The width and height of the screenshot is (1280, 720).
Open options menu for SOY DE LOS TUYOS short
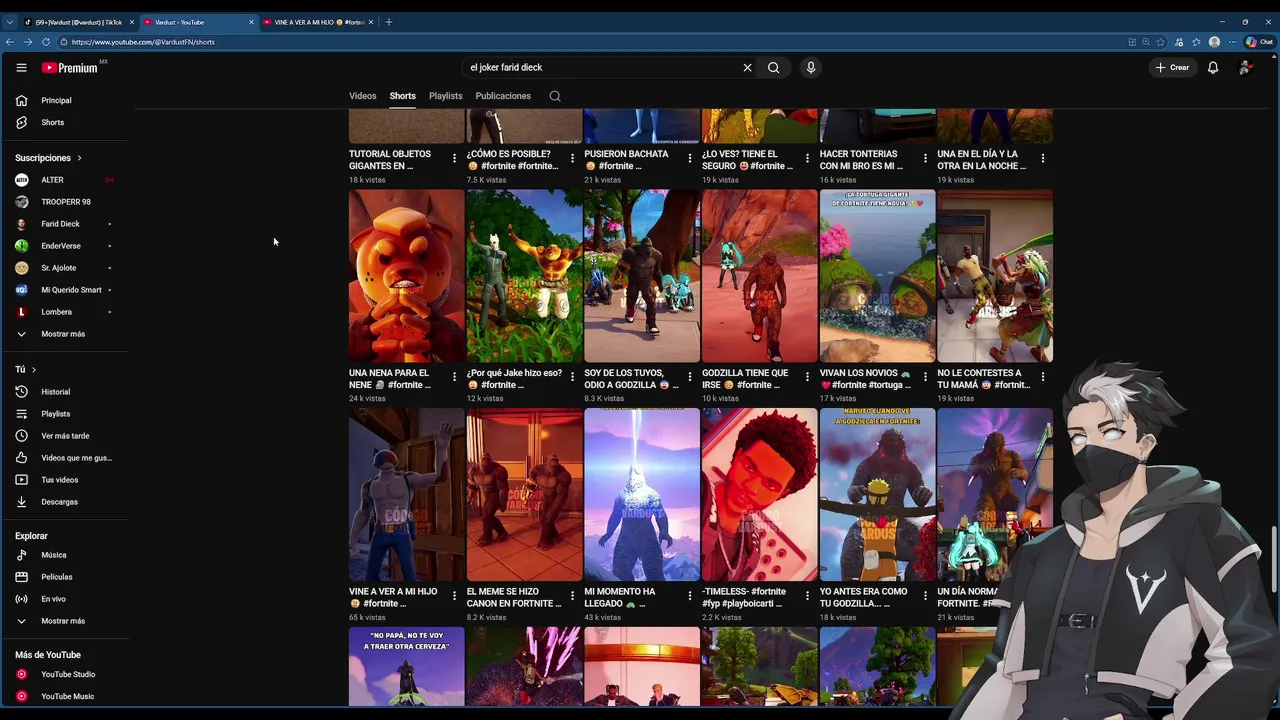pos(689,377)
